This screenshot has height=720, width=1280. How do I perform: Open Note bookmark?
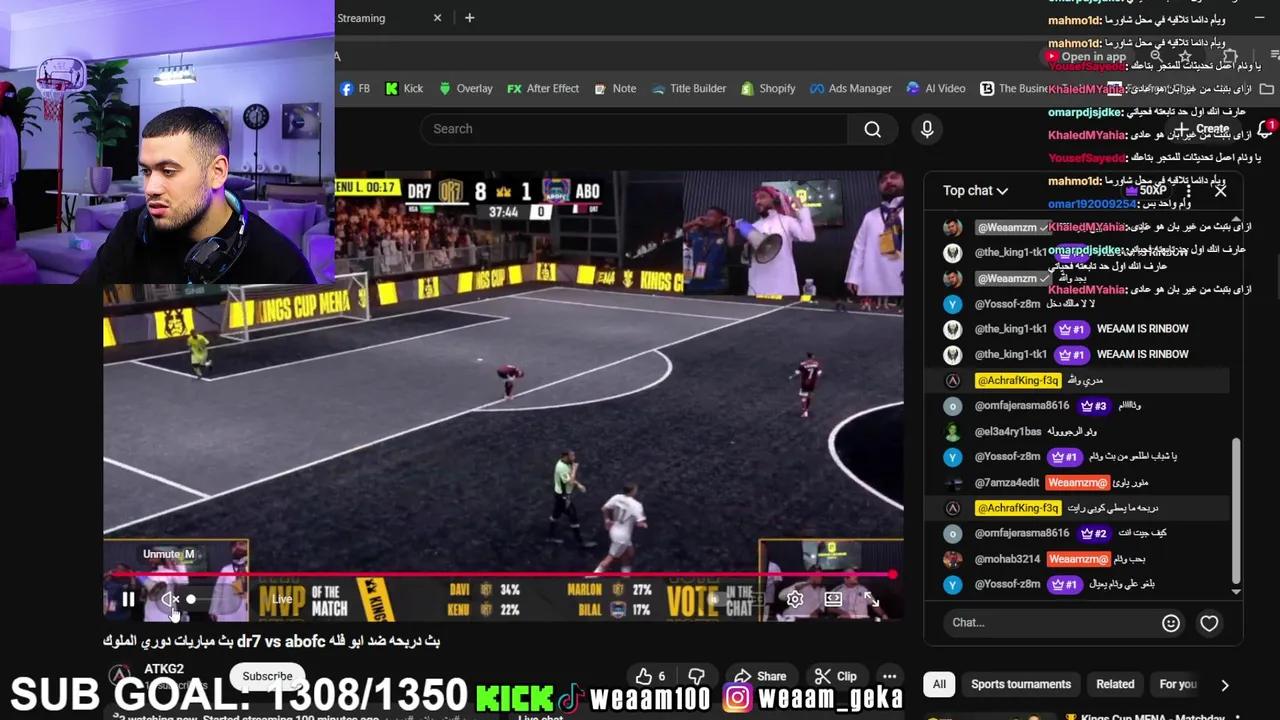[614, 89]
